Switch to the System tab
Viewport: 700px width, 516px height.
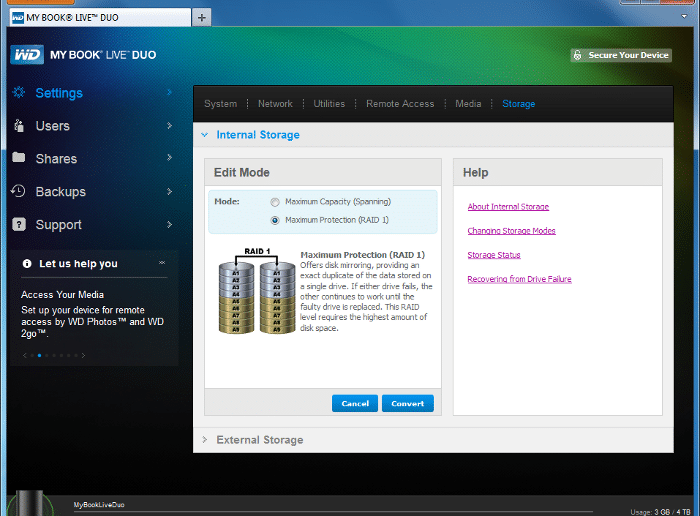coord(221,104)
